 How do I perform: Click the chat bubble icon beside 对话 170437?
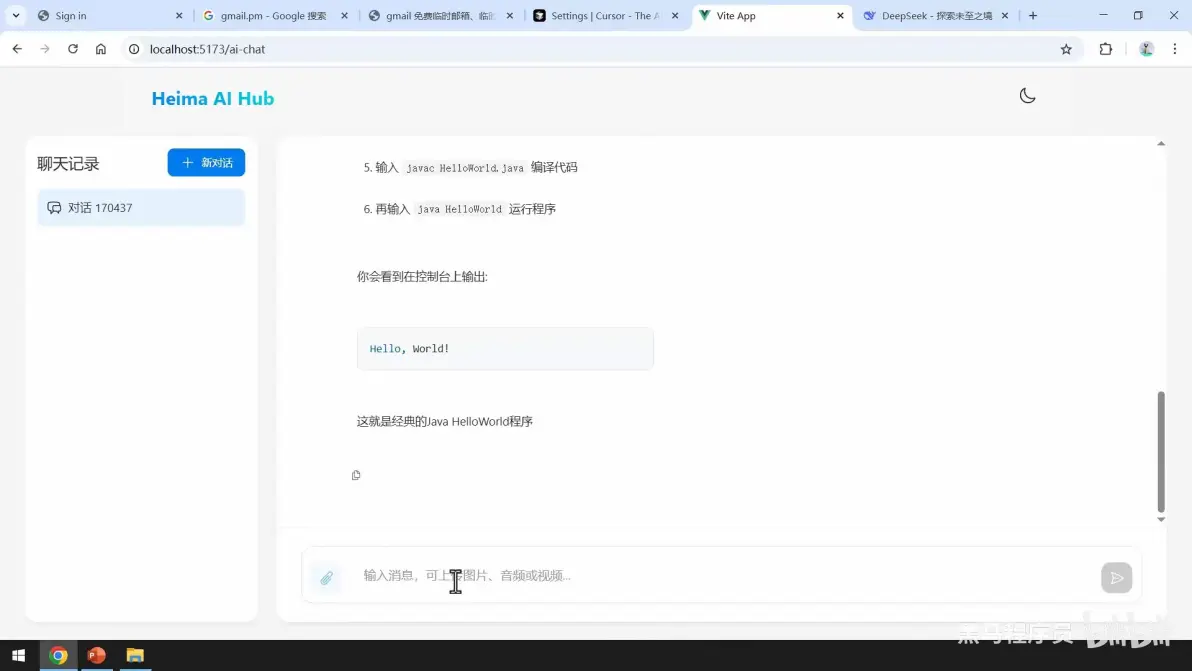[x=54, y=207]
